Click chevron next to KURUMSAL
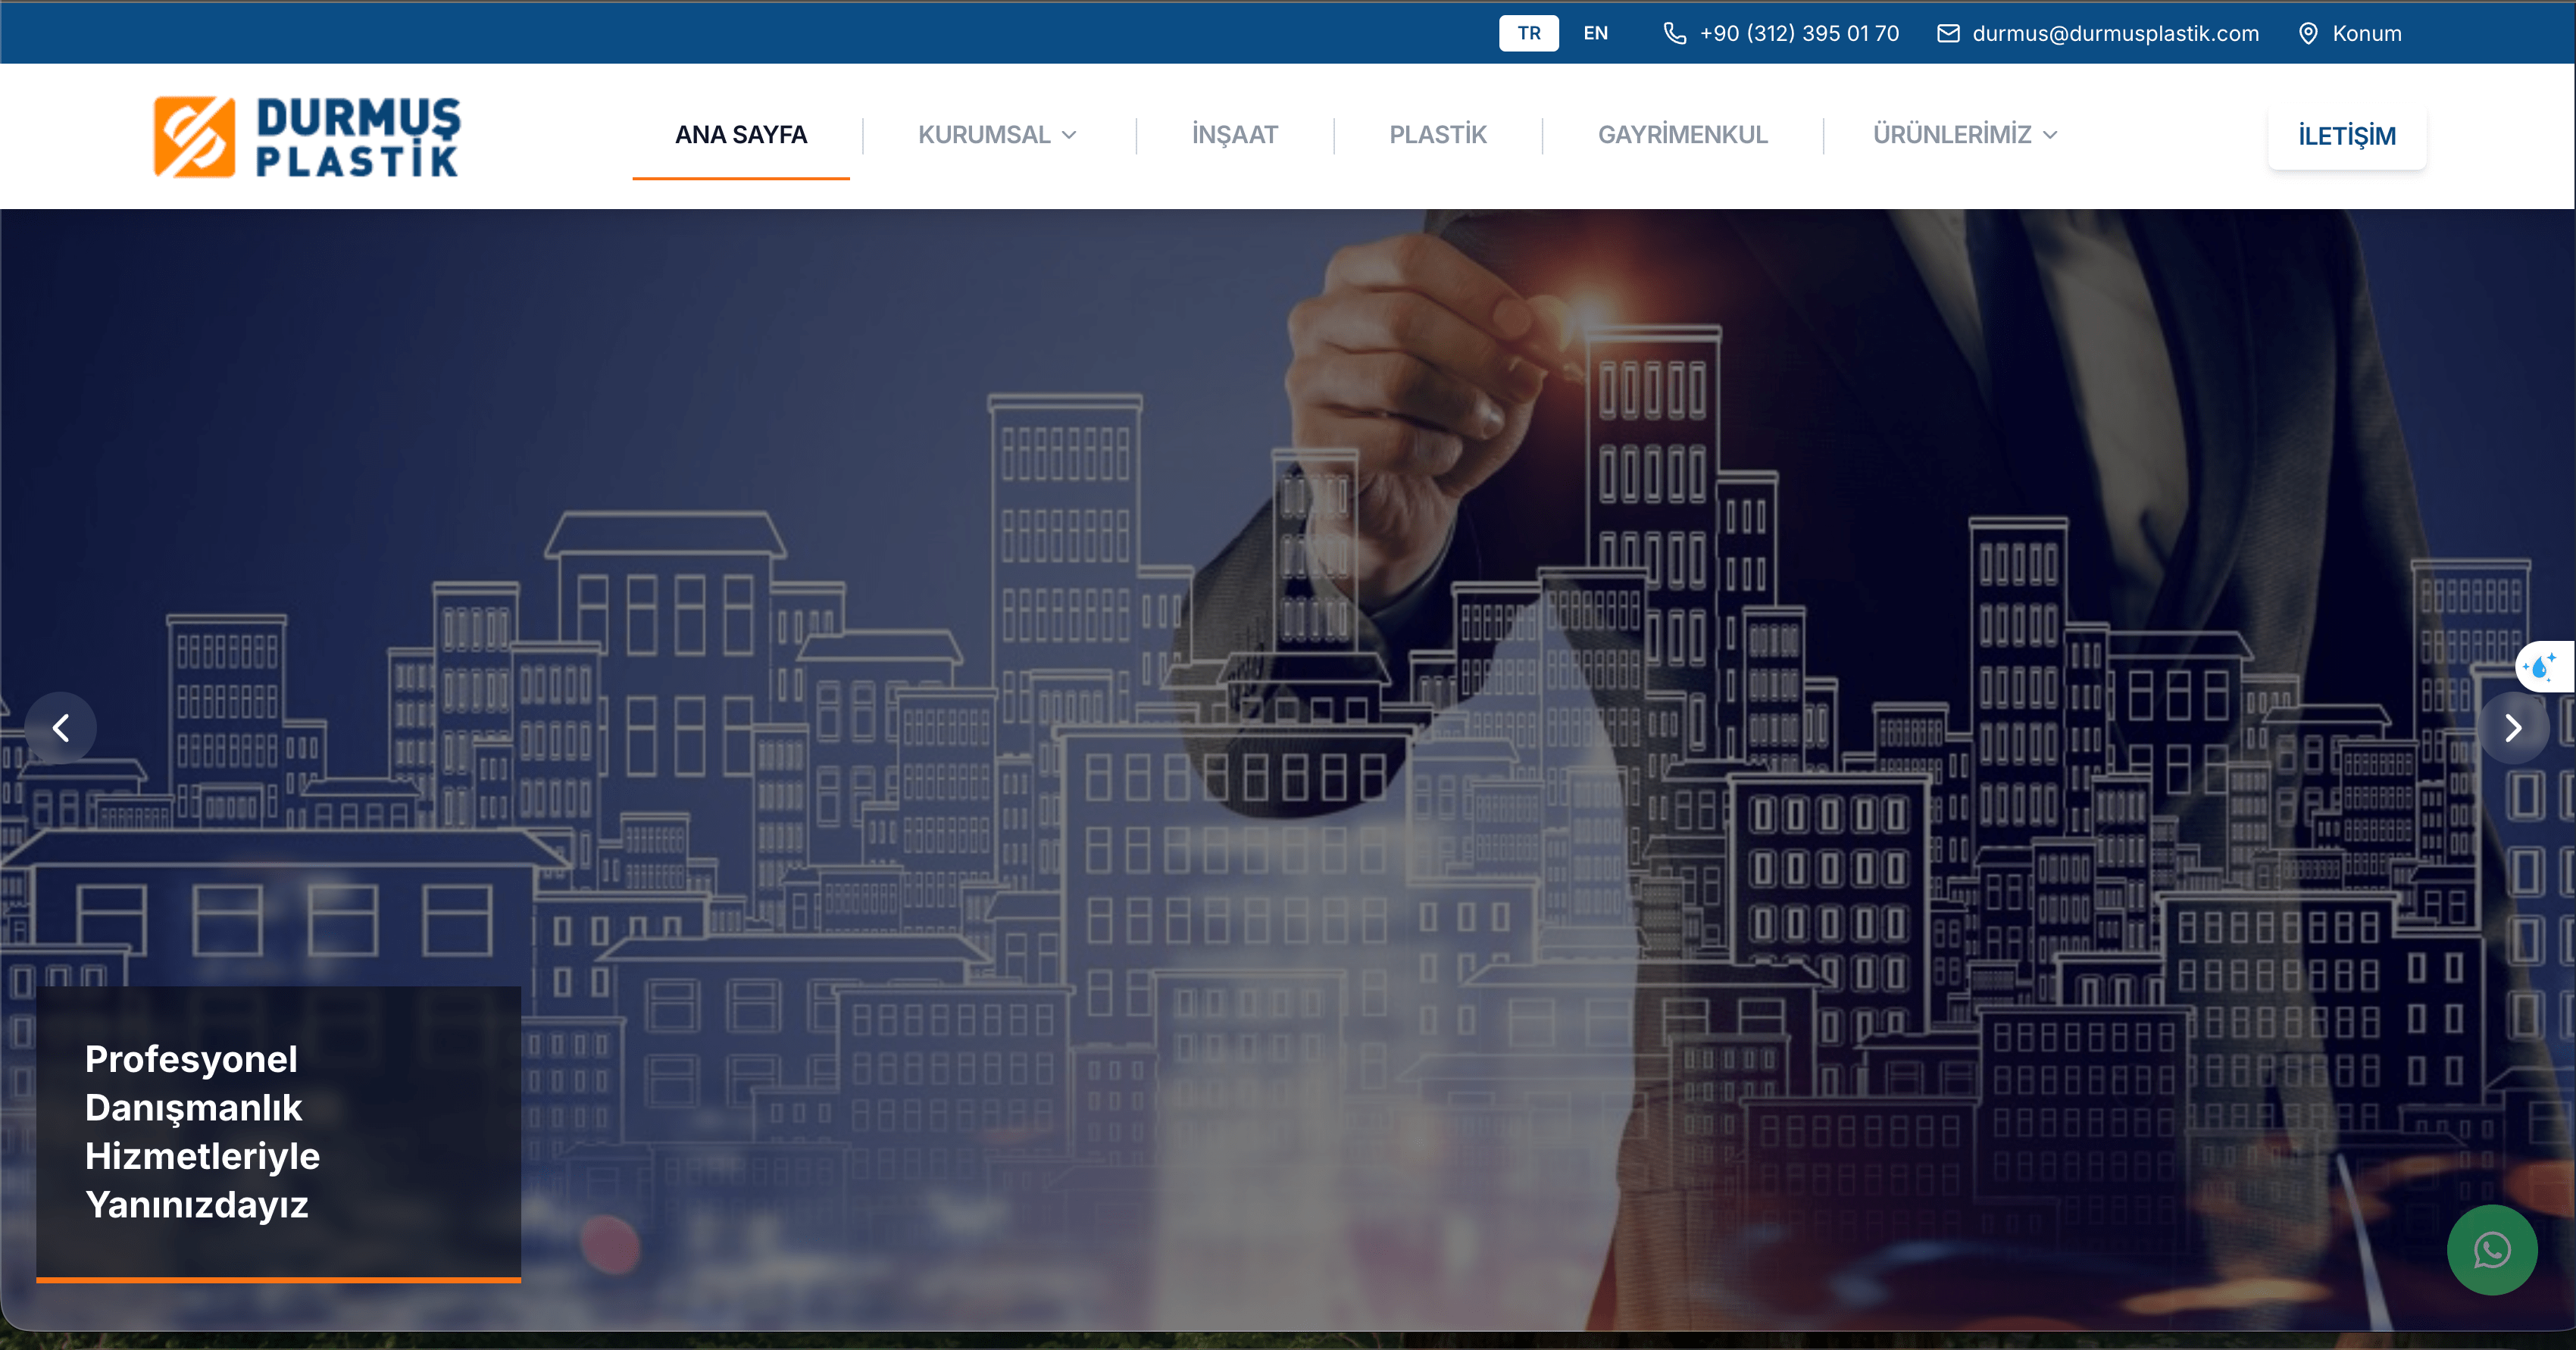 pyautogui.click(x=1069, y=135)
